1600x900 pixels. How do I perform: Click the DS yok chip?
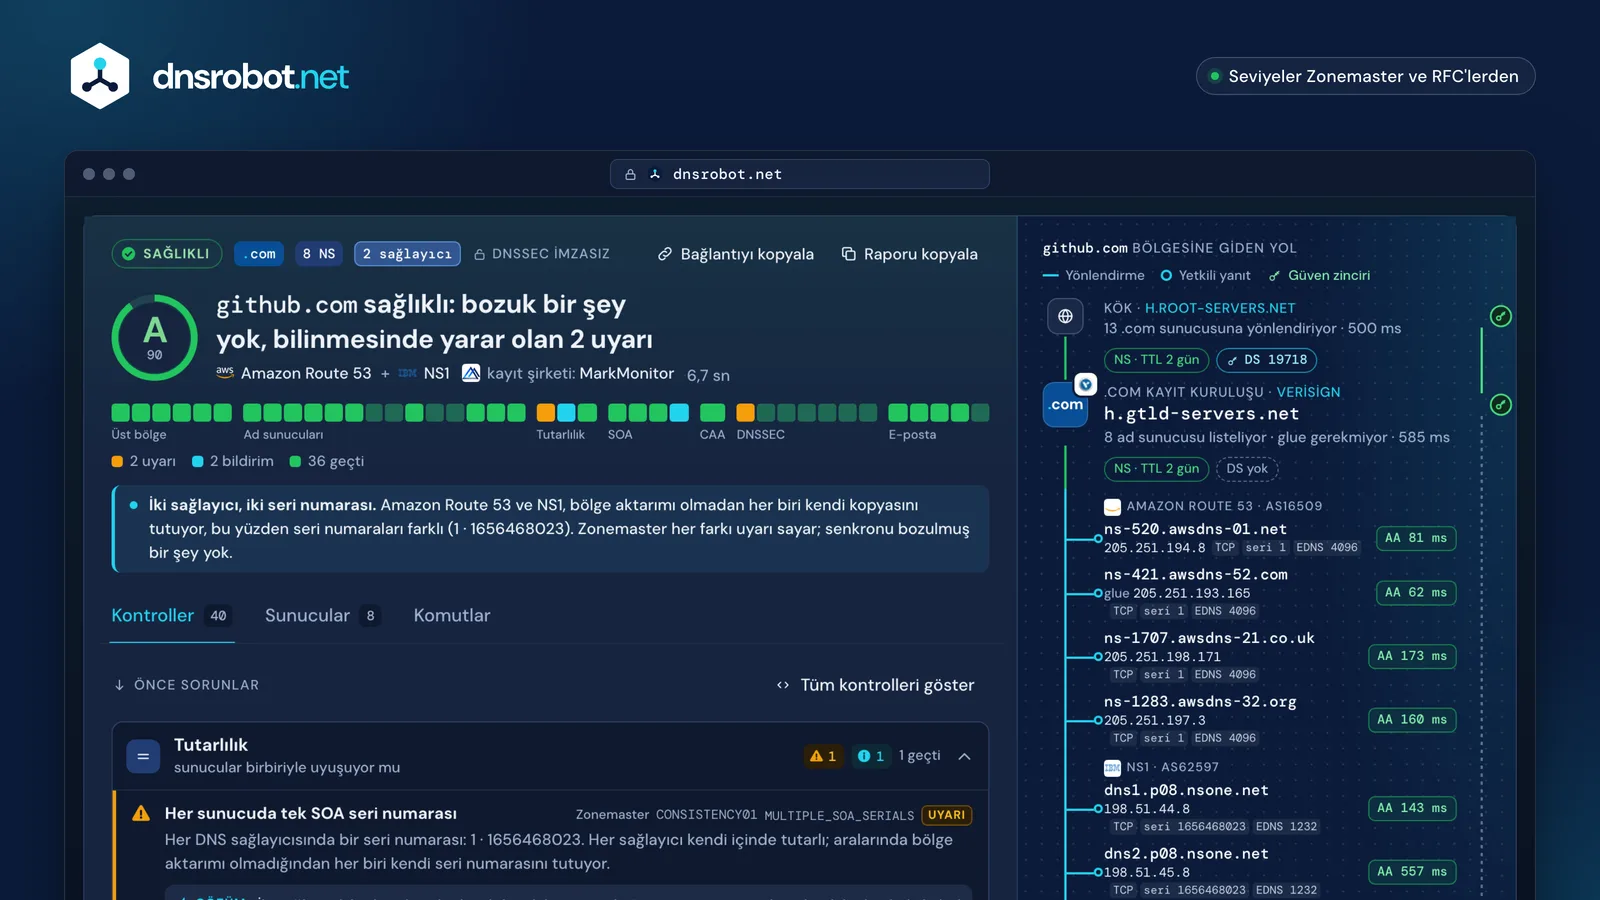coord(1247,469)
